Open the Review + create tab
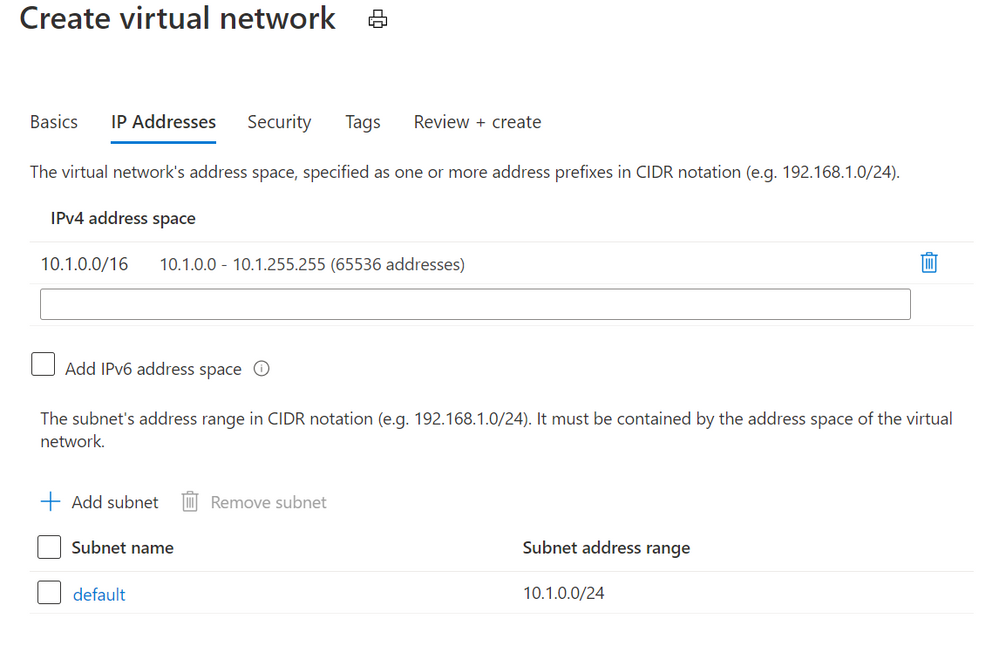 coord(477,121)
